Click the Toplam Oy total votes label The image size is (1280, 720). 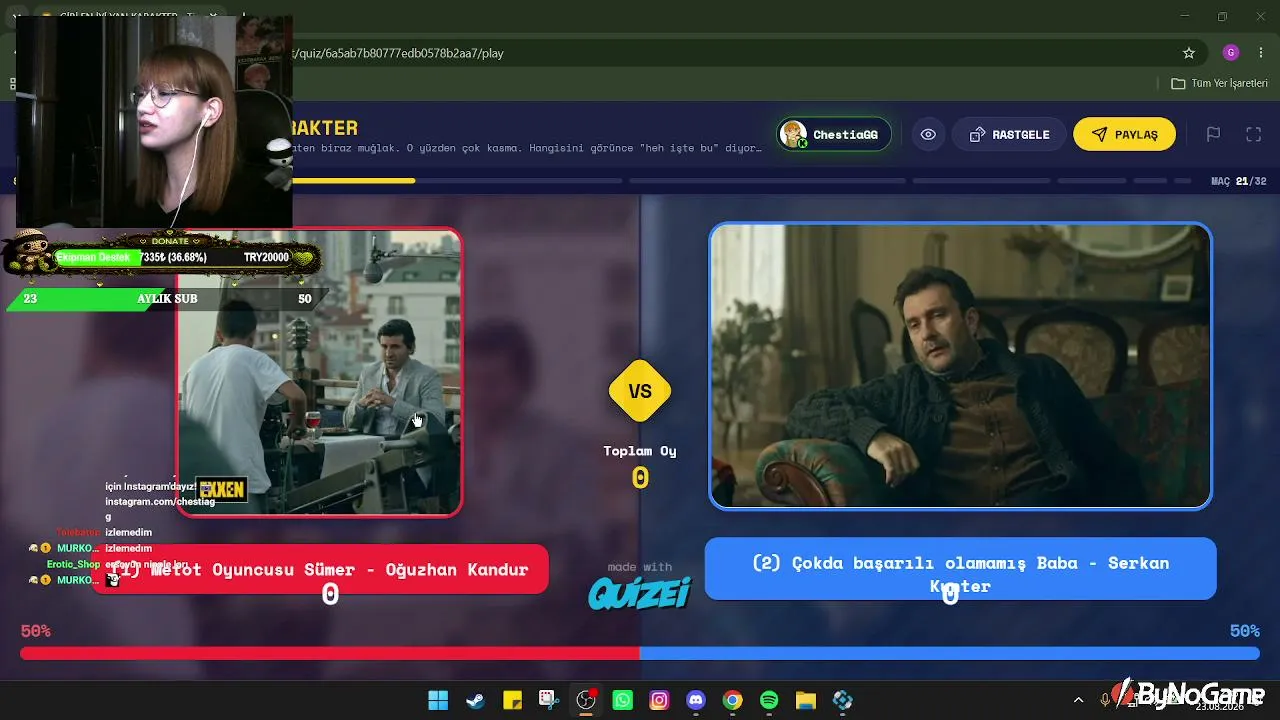[x=640, y=451]
